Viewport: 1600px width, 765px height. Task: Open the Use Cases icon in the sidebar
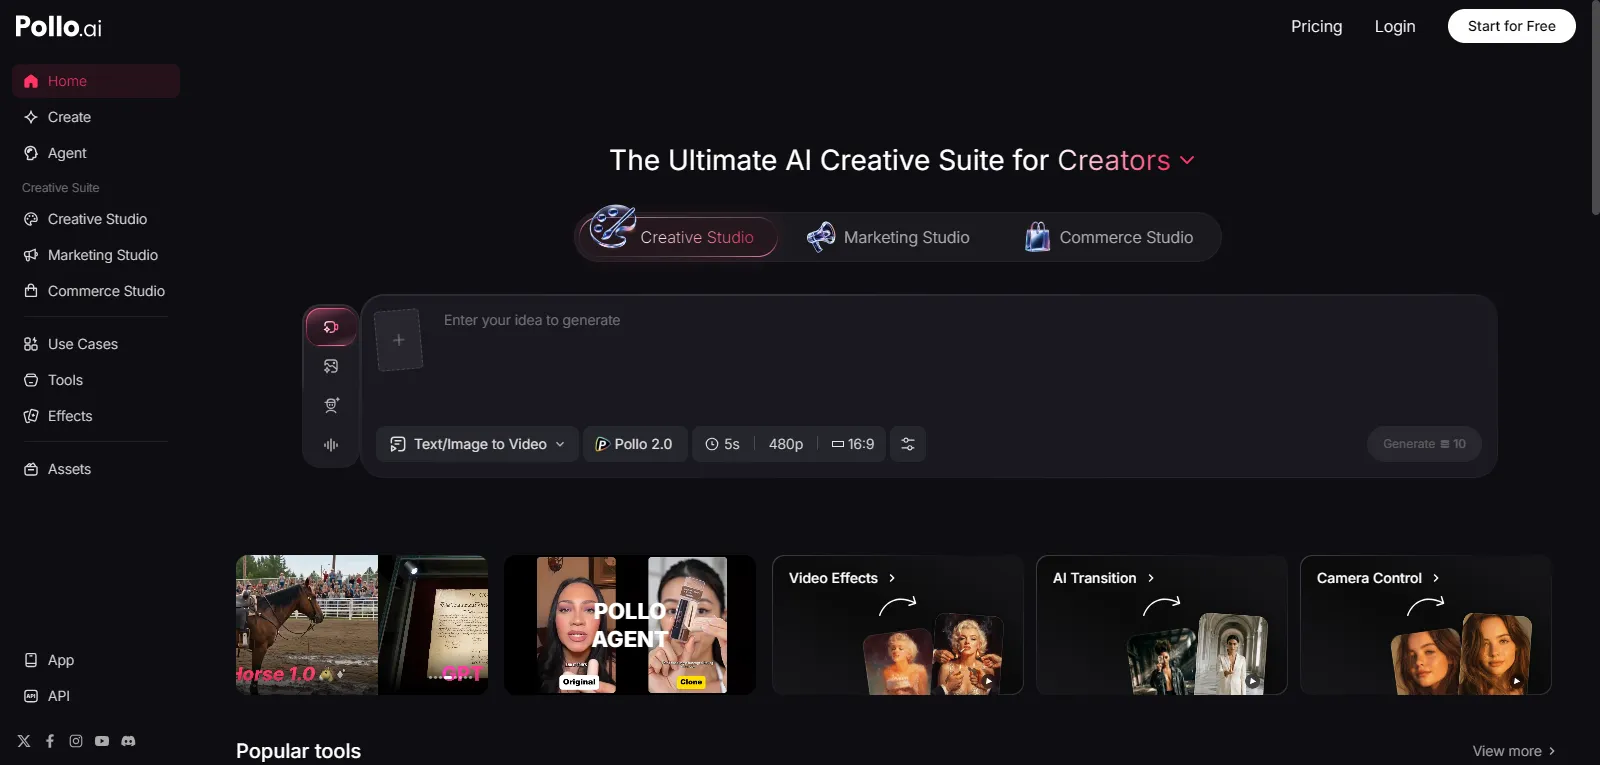[31, 344]
